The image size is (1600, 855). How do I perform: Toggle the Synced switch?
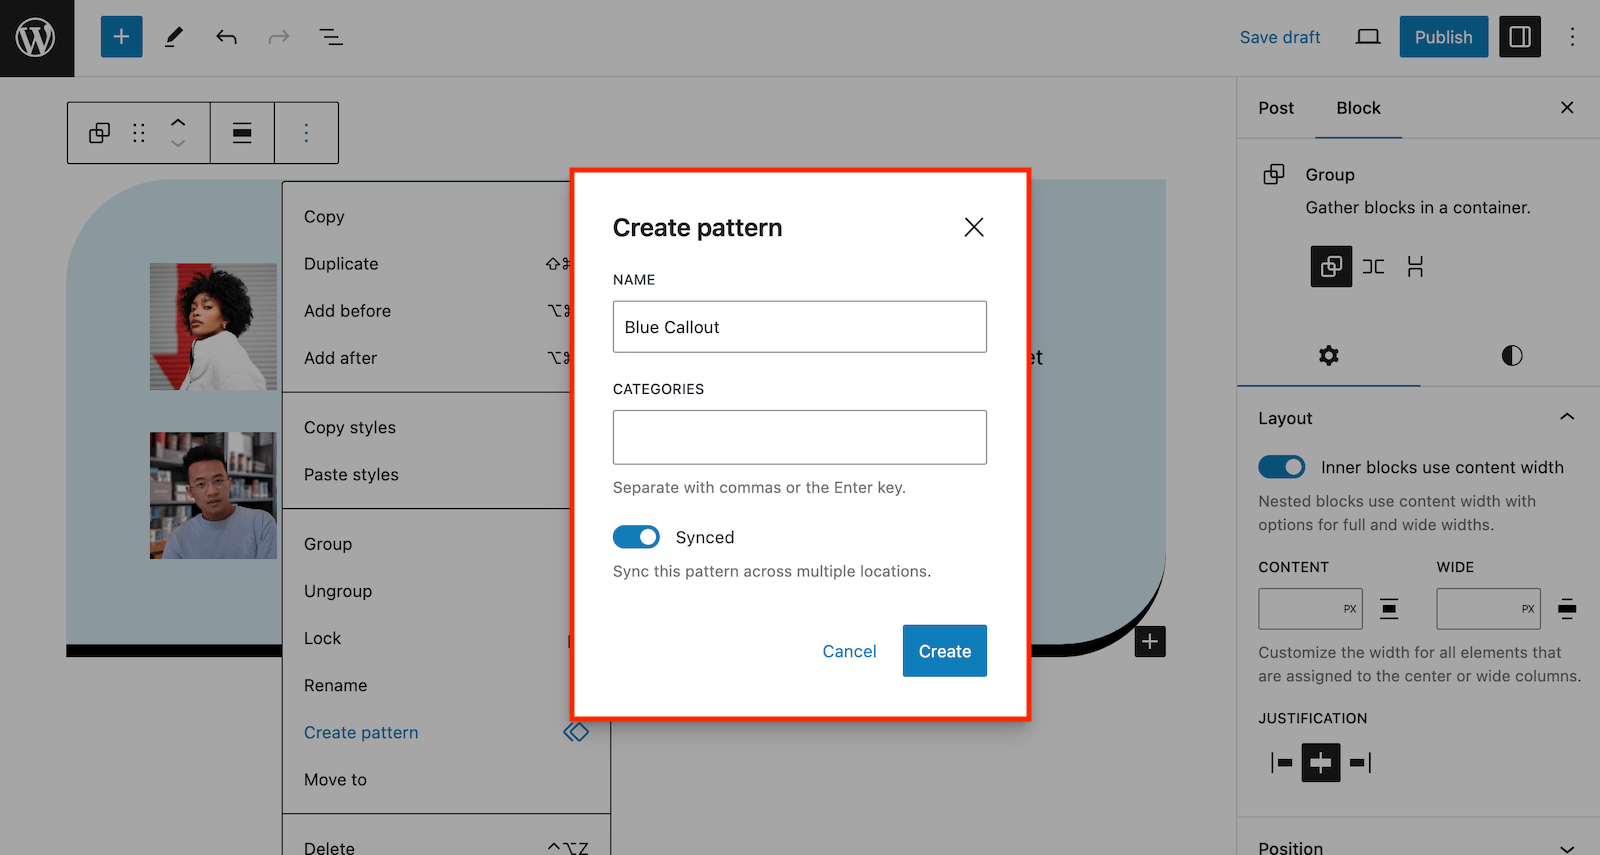pos(636,537)
